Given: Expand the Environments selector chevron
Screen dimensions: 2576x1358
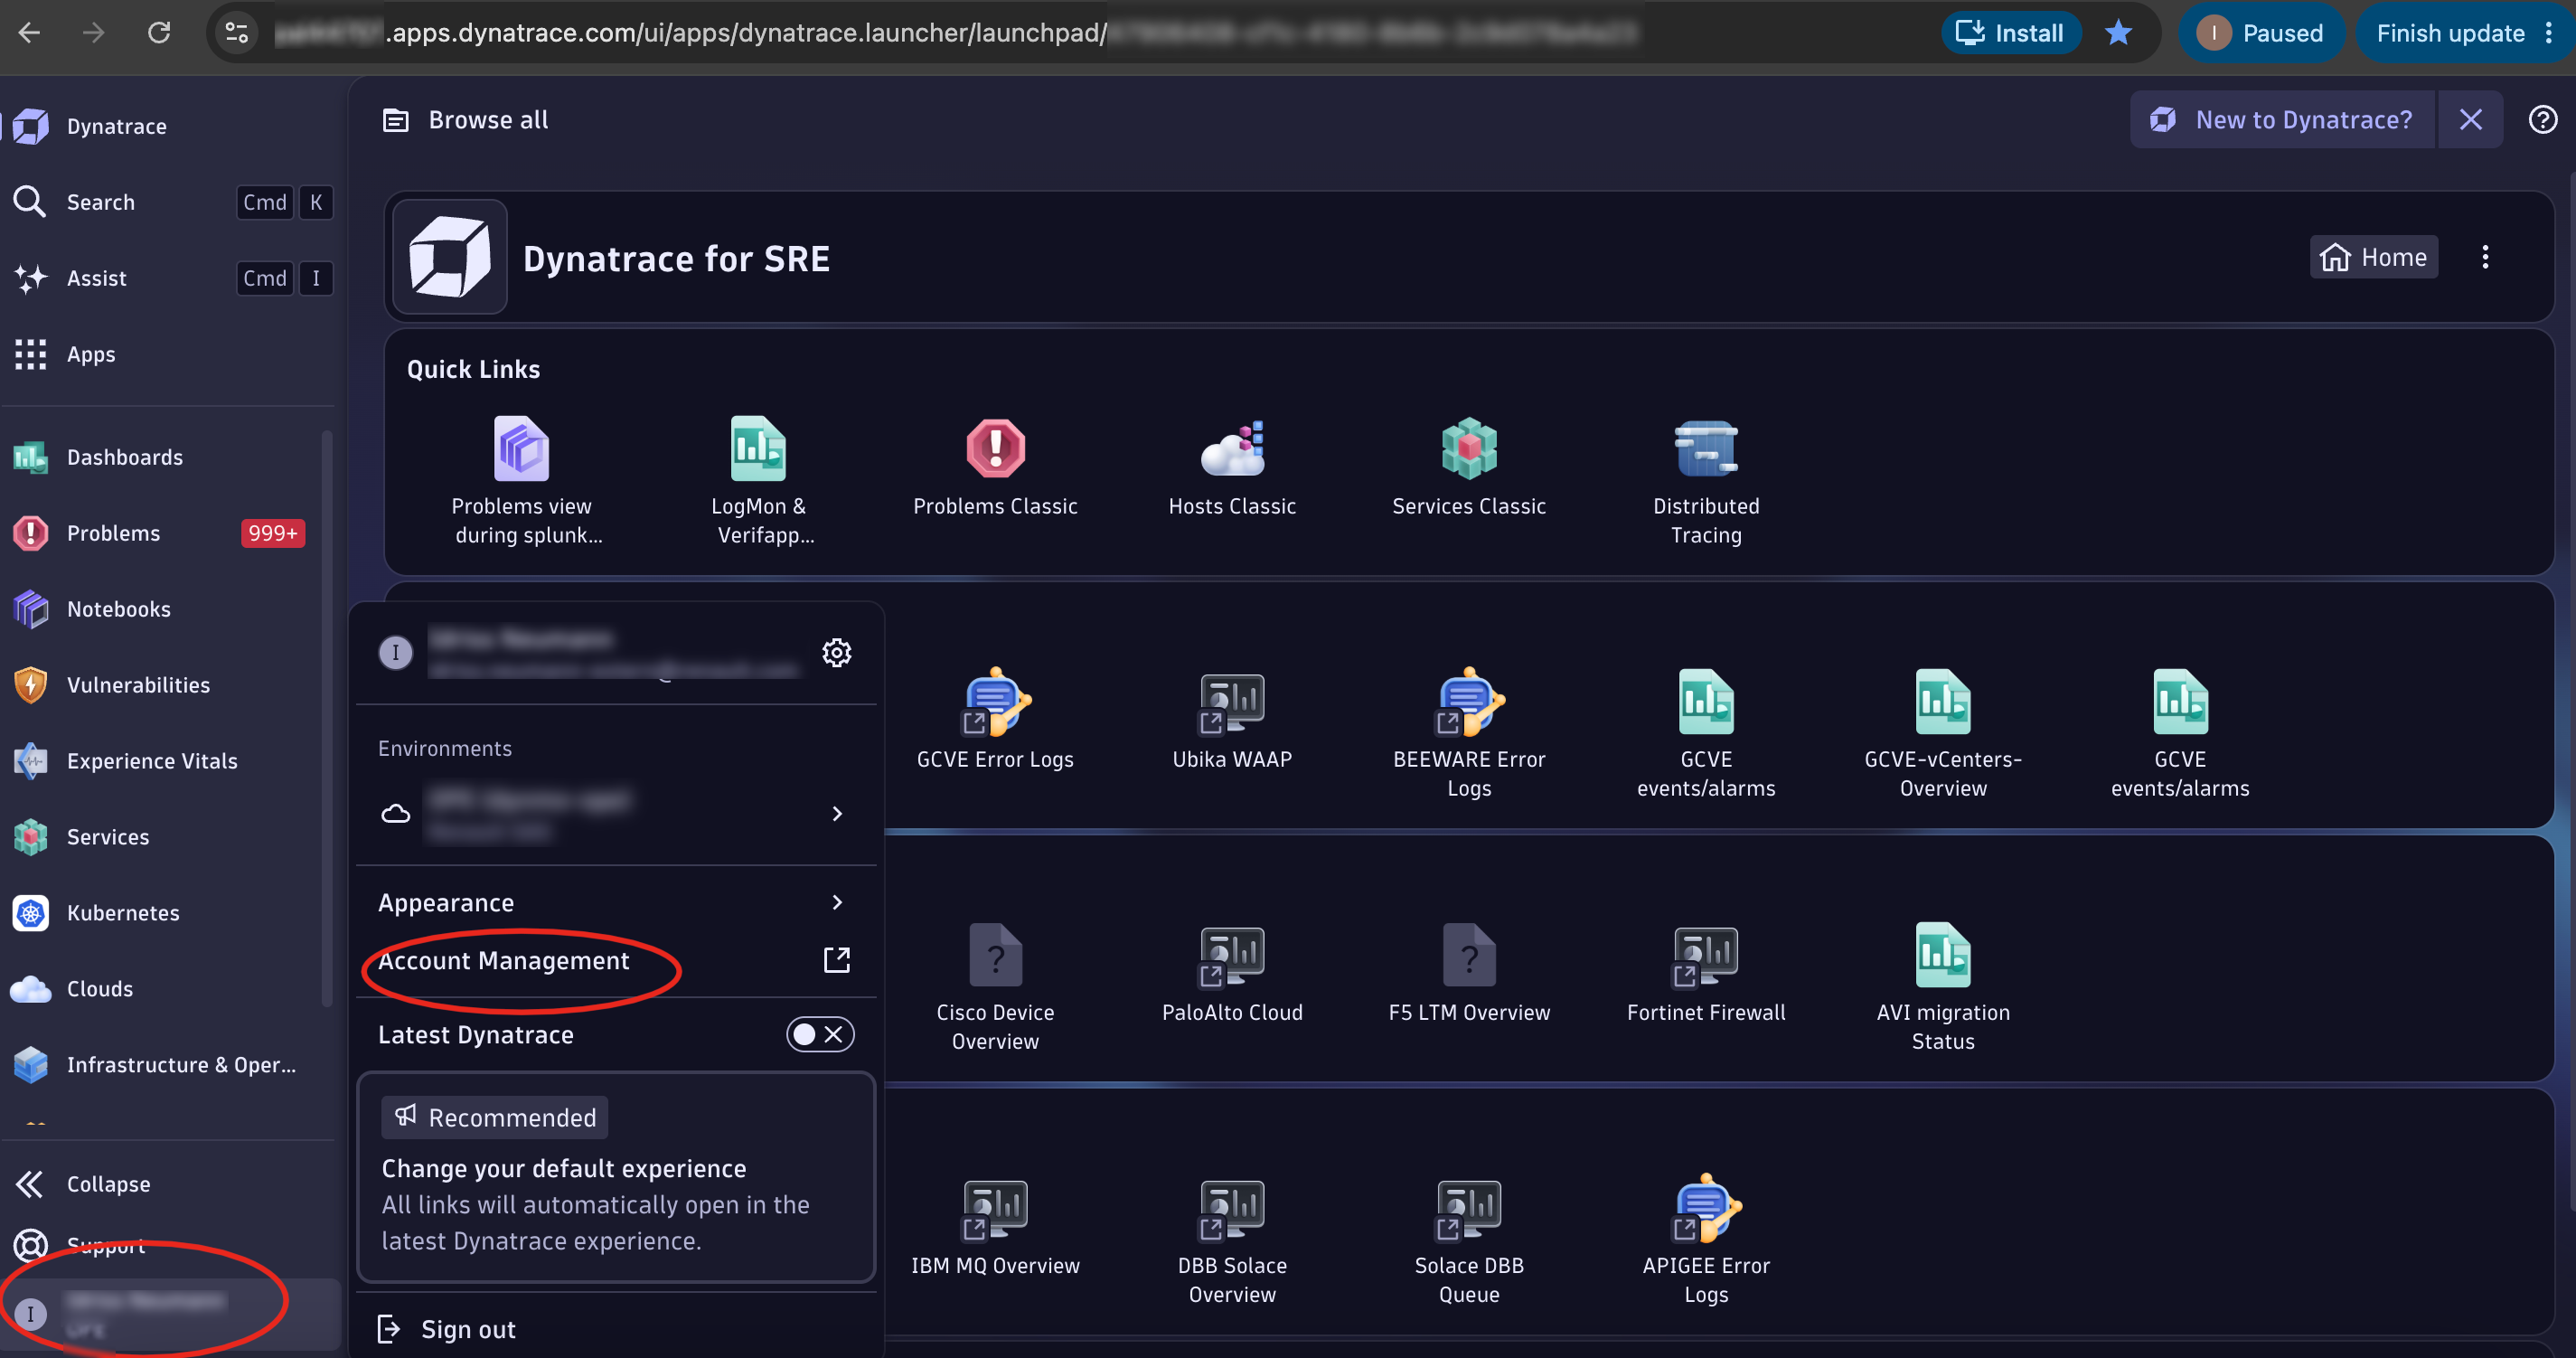Looking at the screenshot, I should pyautogui.click(x=837, y=813).
